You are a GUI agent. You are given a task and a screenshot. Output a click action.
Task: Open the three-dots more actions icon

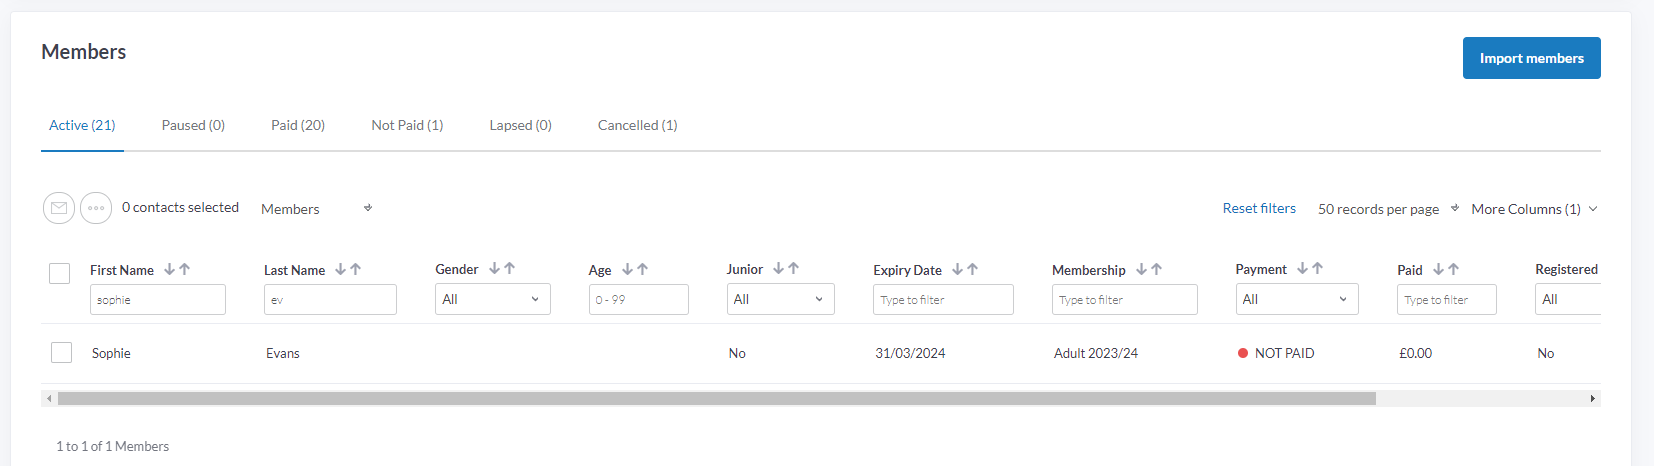pos(96,208)
